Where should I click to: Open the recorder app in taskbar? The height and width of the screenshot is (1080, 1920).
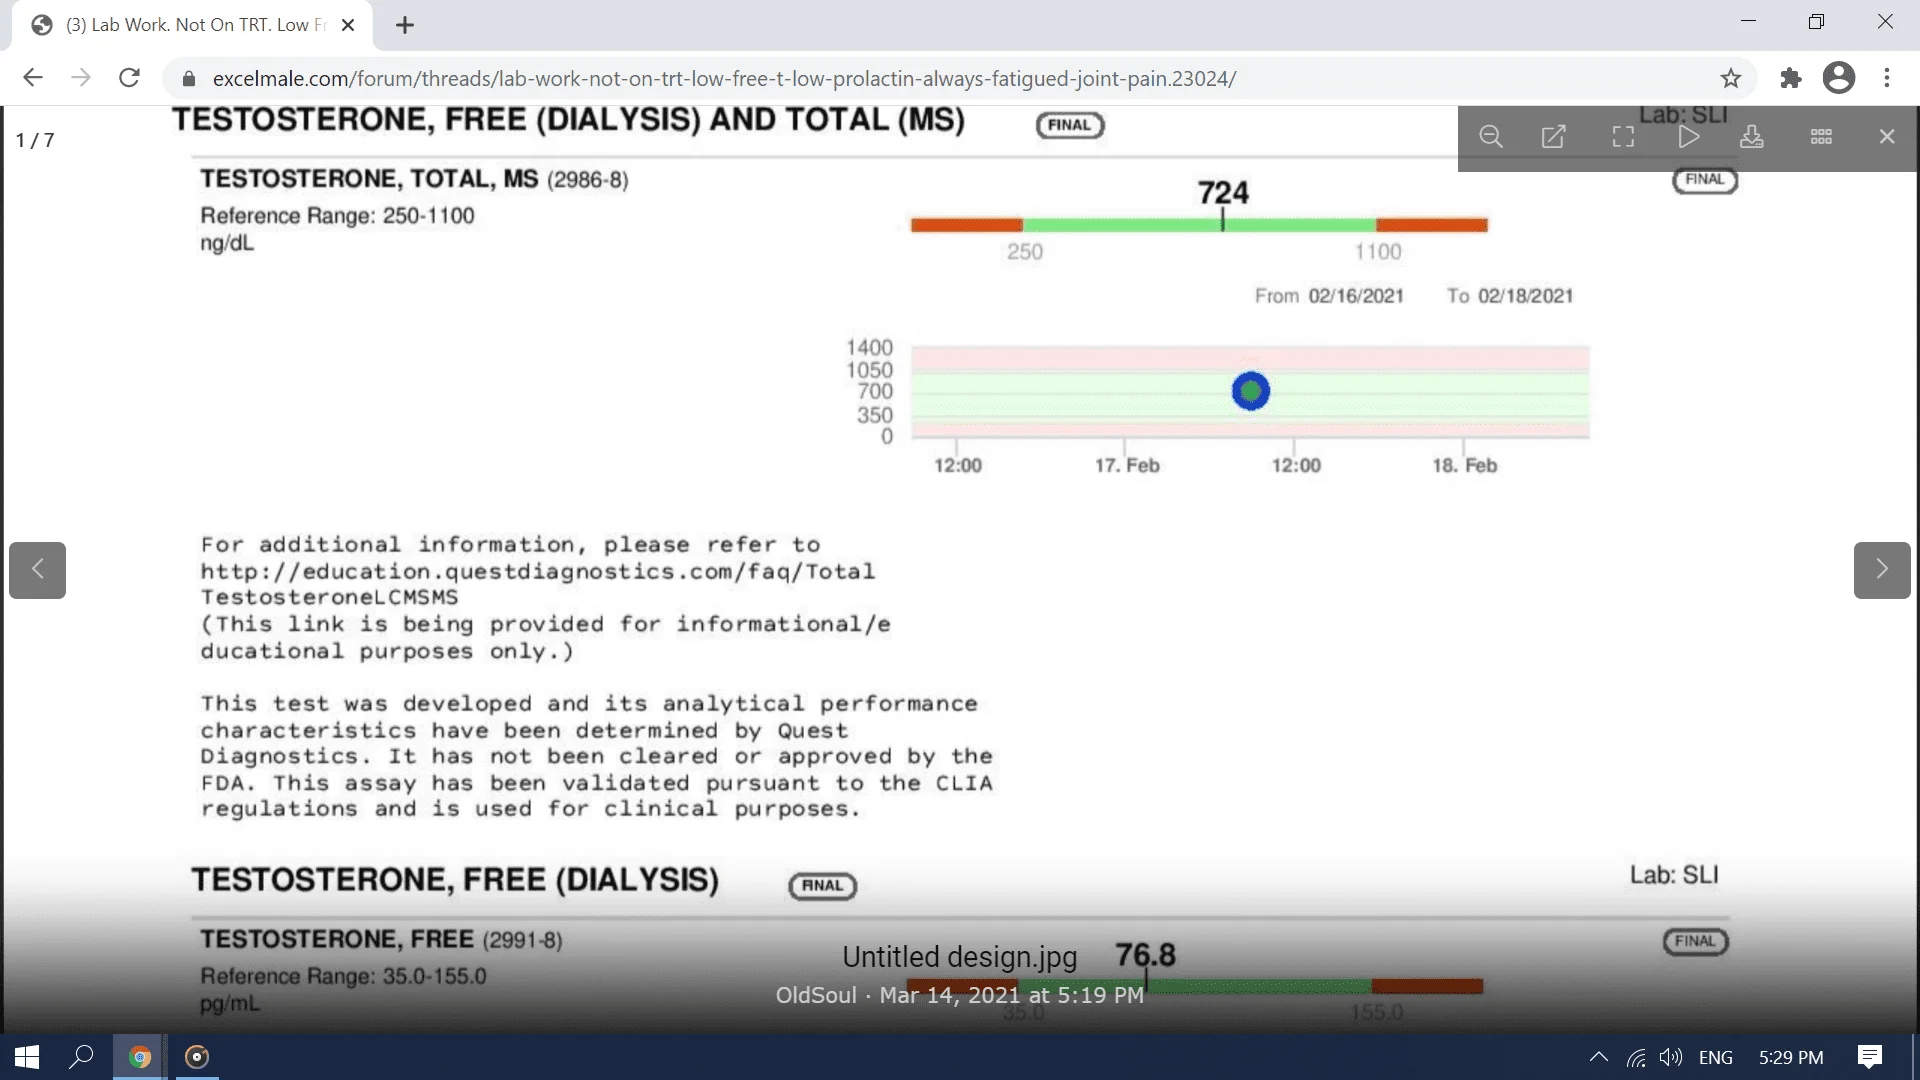[198, 1057]
